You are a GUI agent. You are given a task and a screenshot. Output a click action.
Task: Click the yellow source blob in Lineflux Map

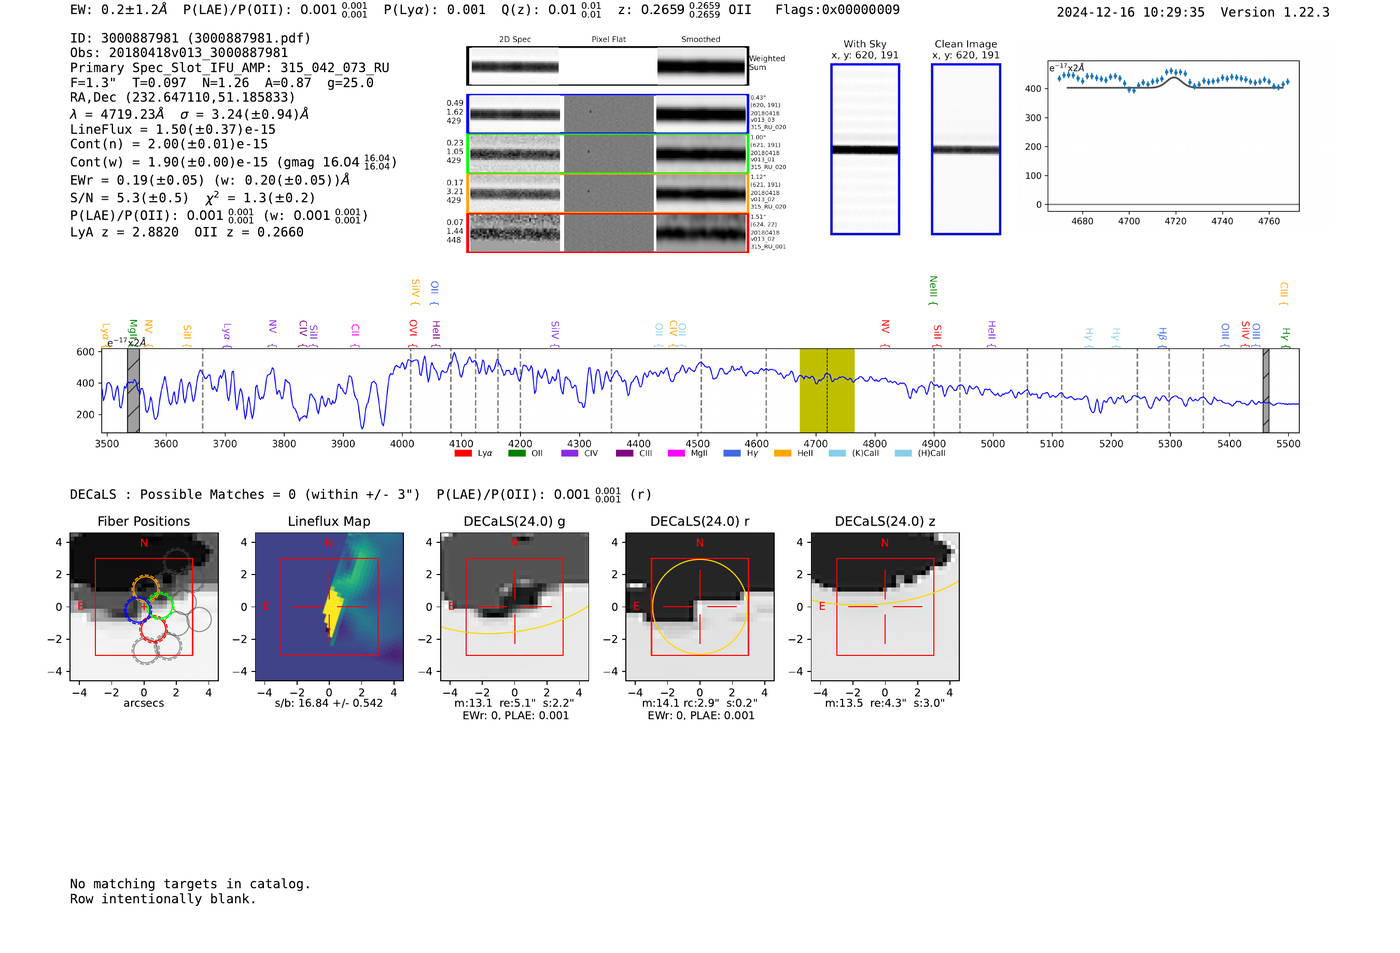(x=331, y=609)
